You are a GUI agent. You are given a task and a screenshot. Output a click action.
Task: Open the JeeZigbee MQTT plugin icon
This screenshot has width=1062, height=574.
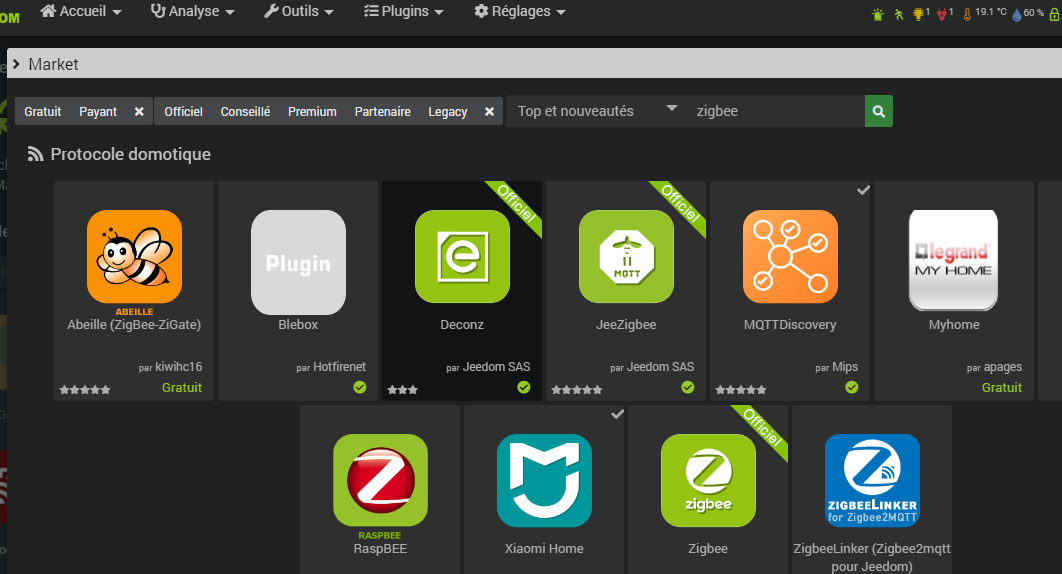pos(626,256)
